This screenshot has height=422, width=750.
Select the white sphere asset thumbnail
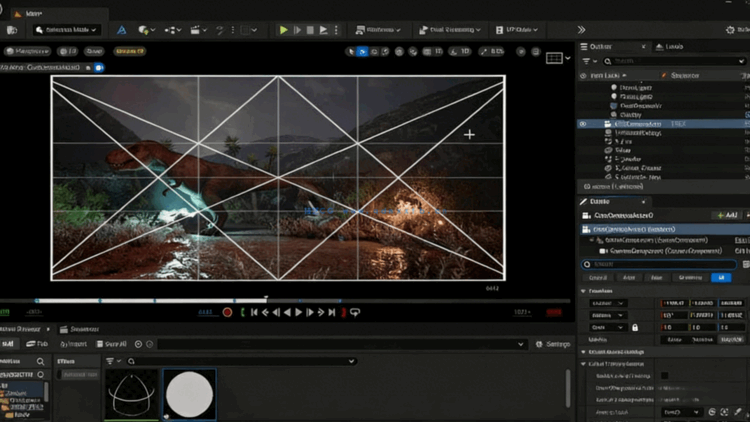click(x=189, y=394)
